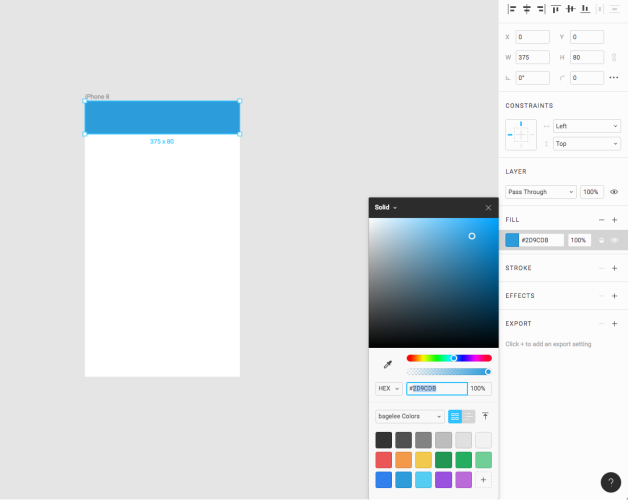Click fill hex field #2D9CDB

(x=541, y=240)
